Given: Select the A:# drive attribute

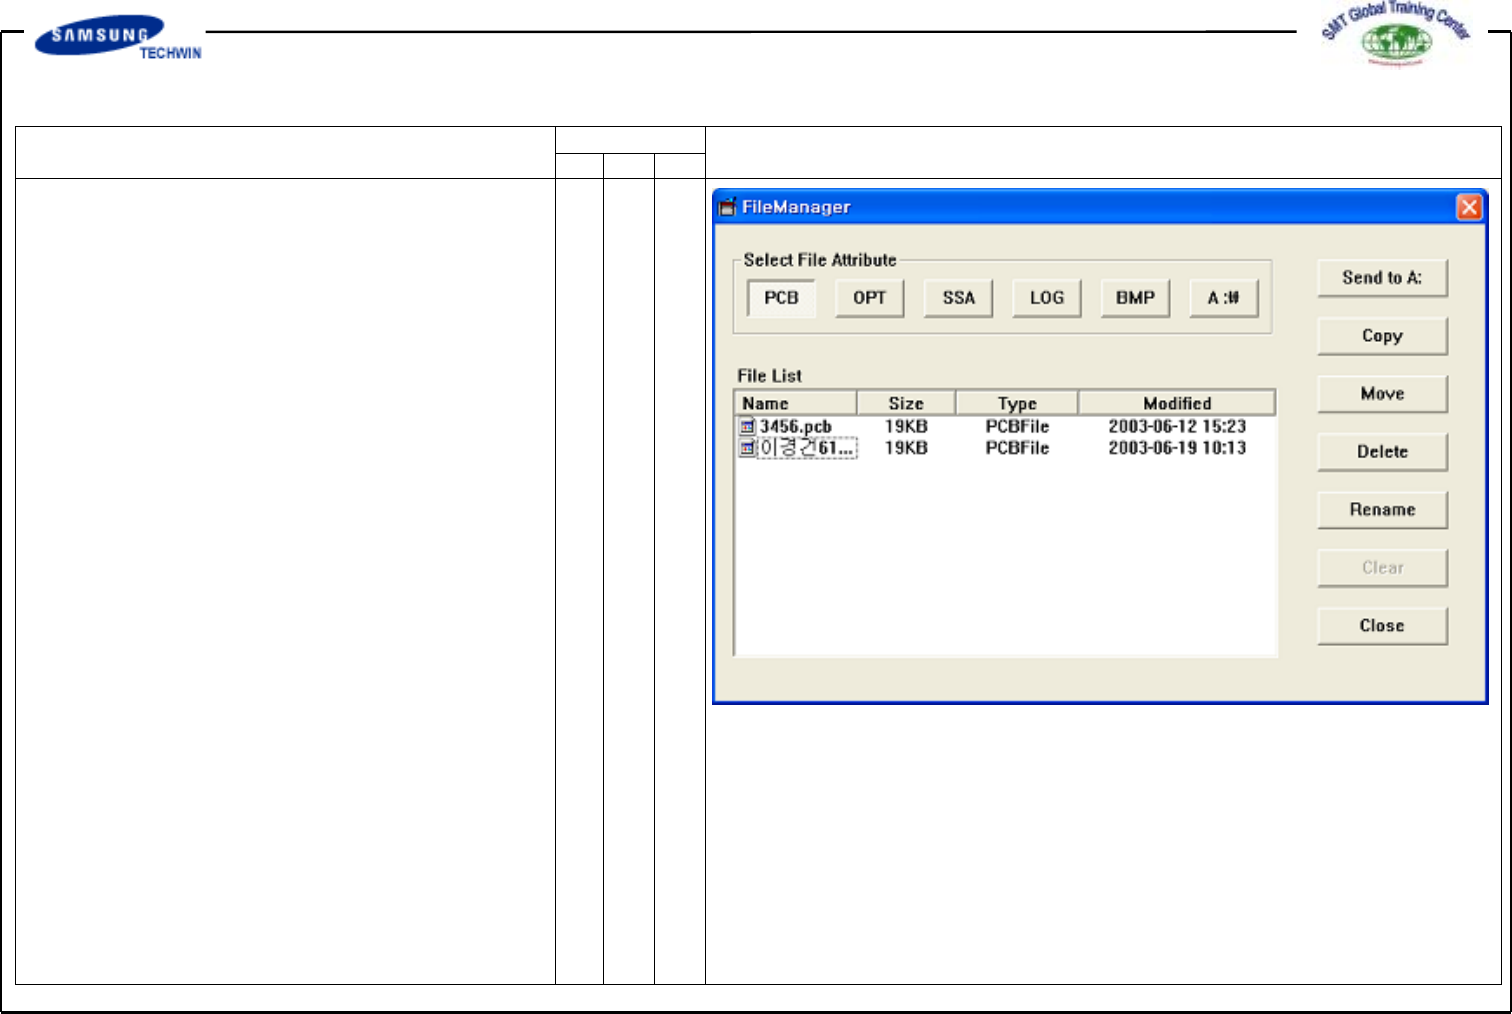Looking at the screenshot, I should 1223,298.
